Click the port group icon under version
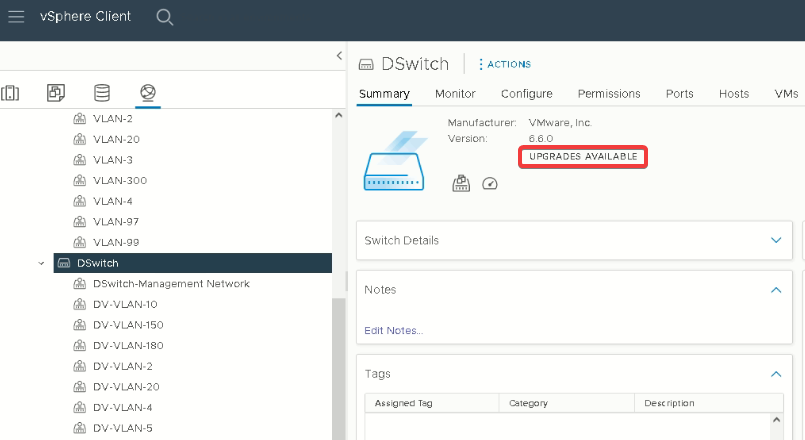 pos(461,183)
